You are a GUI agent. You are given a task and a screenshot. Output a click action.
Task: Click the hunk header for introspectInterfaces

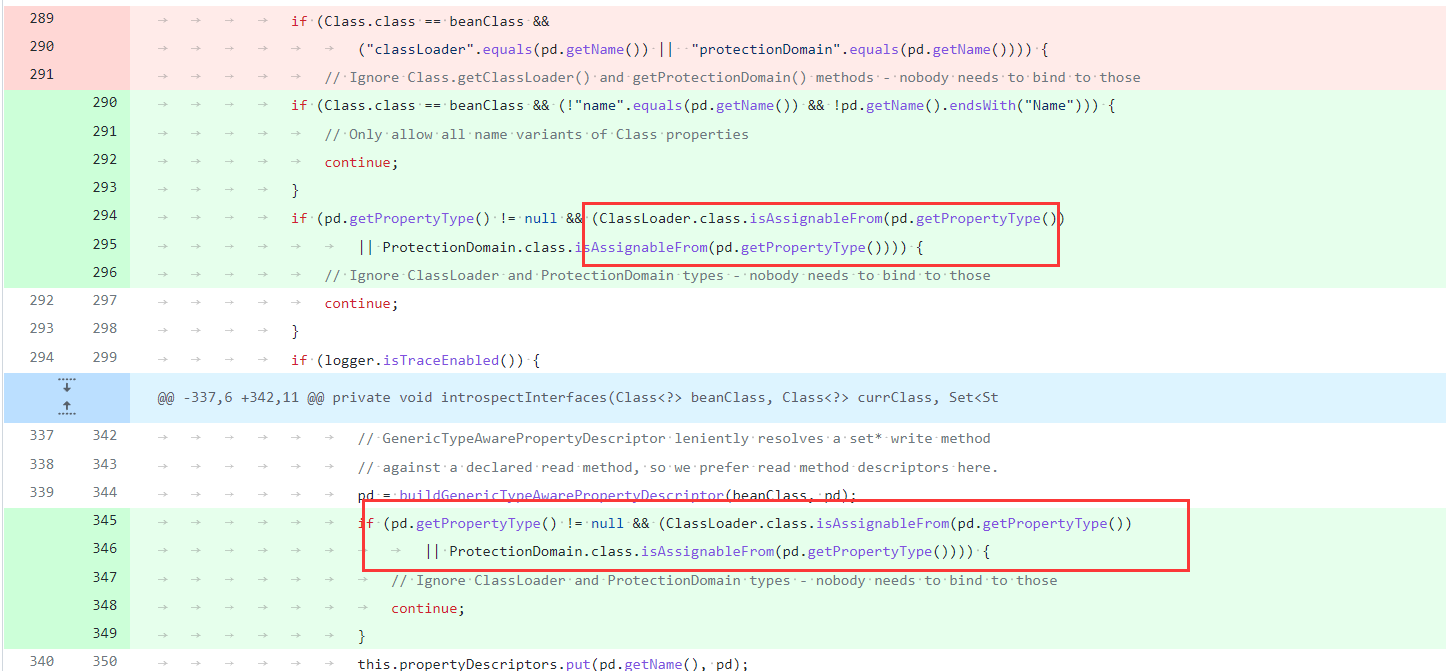pyautogui.click(x=577, y=398)
